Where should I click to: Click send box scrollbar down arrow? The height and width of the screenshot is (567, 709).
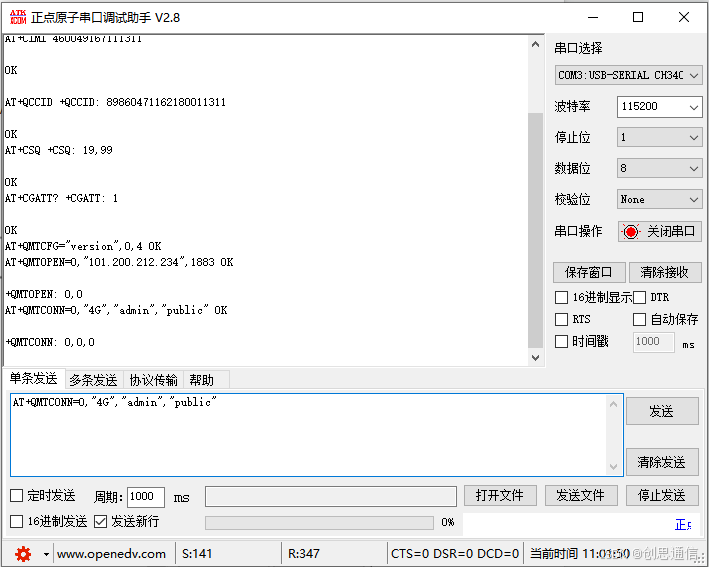pos(614,467)
